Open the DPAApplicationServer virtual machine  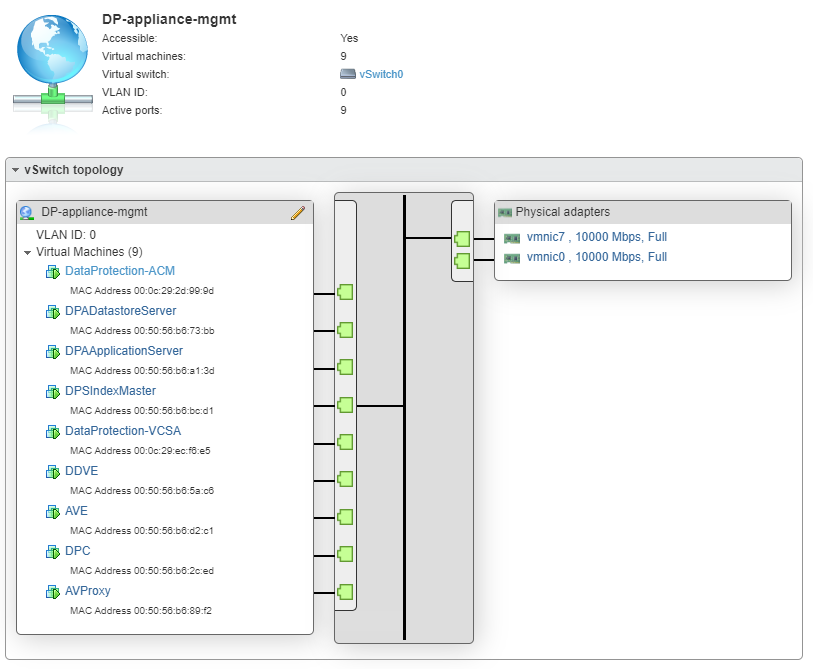124,351
